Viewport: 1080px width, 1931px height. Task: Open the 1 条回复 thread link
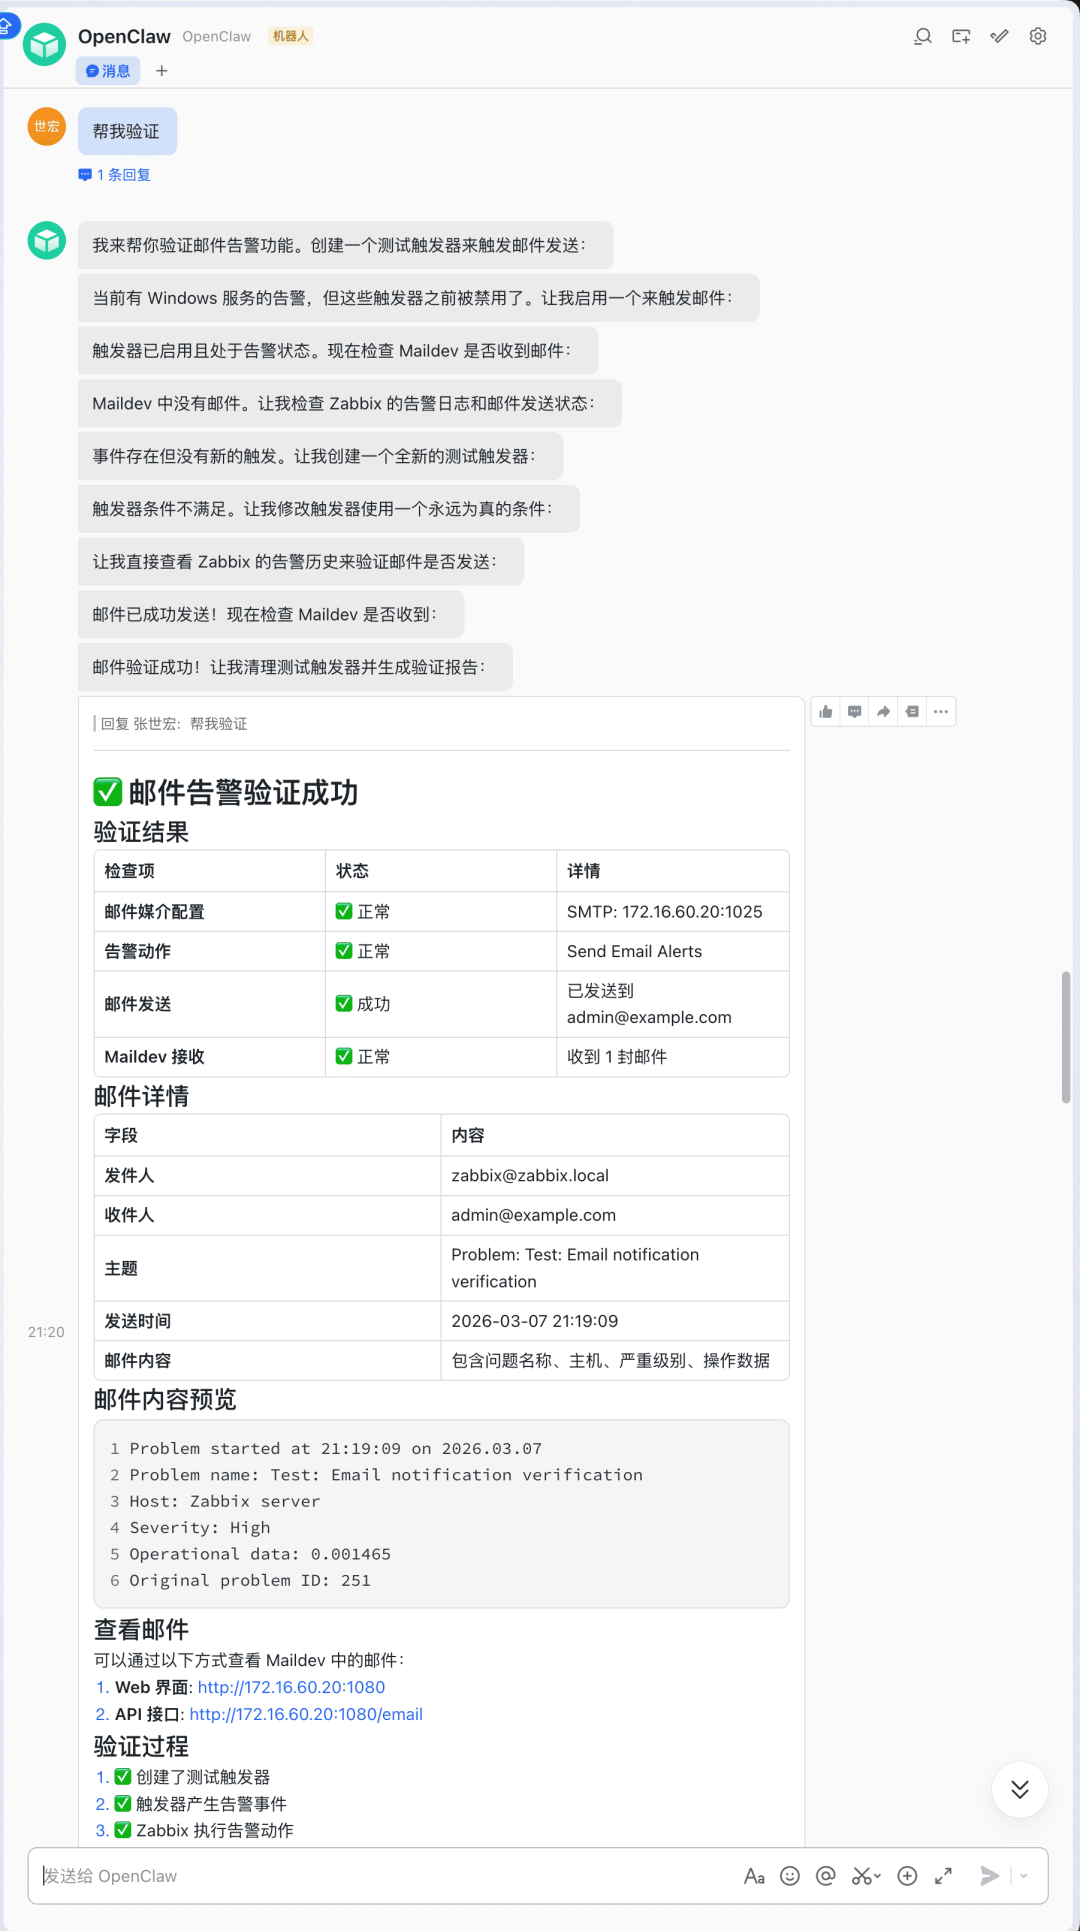coord(115,175)
